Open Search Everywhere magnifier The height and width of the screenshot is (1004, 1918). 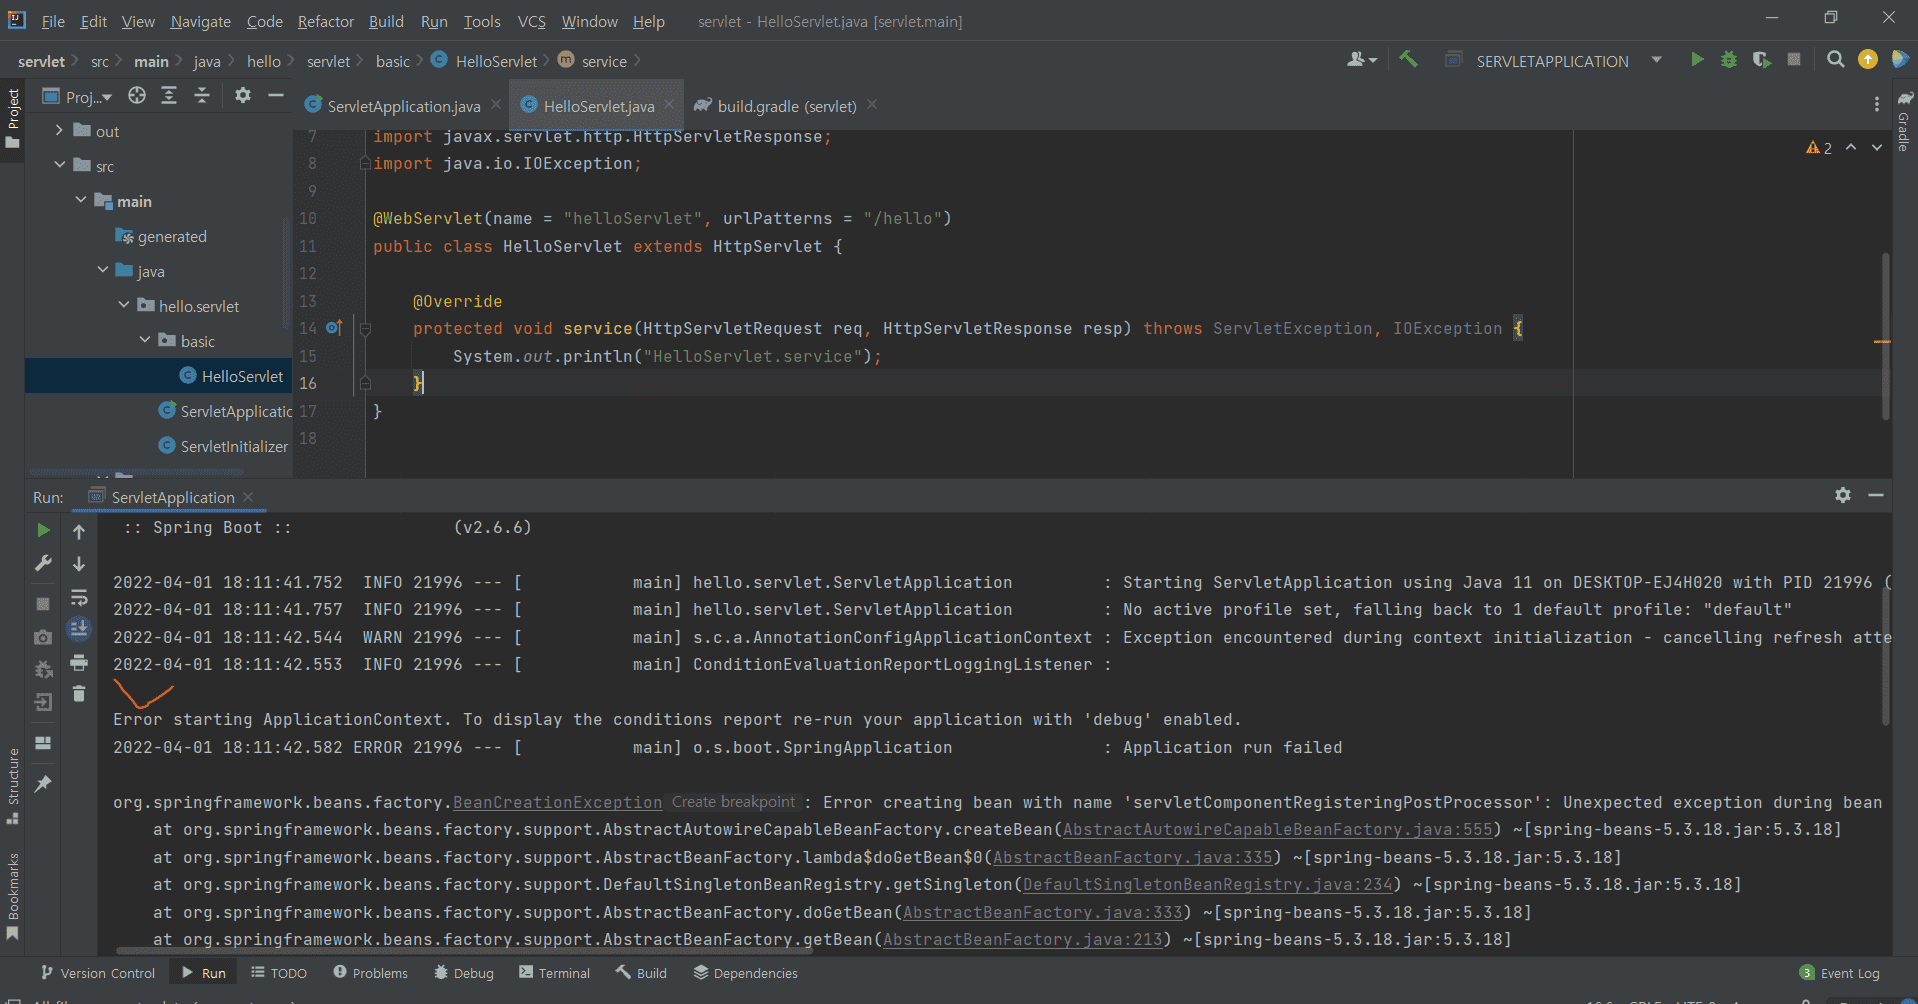(1835, 60)
